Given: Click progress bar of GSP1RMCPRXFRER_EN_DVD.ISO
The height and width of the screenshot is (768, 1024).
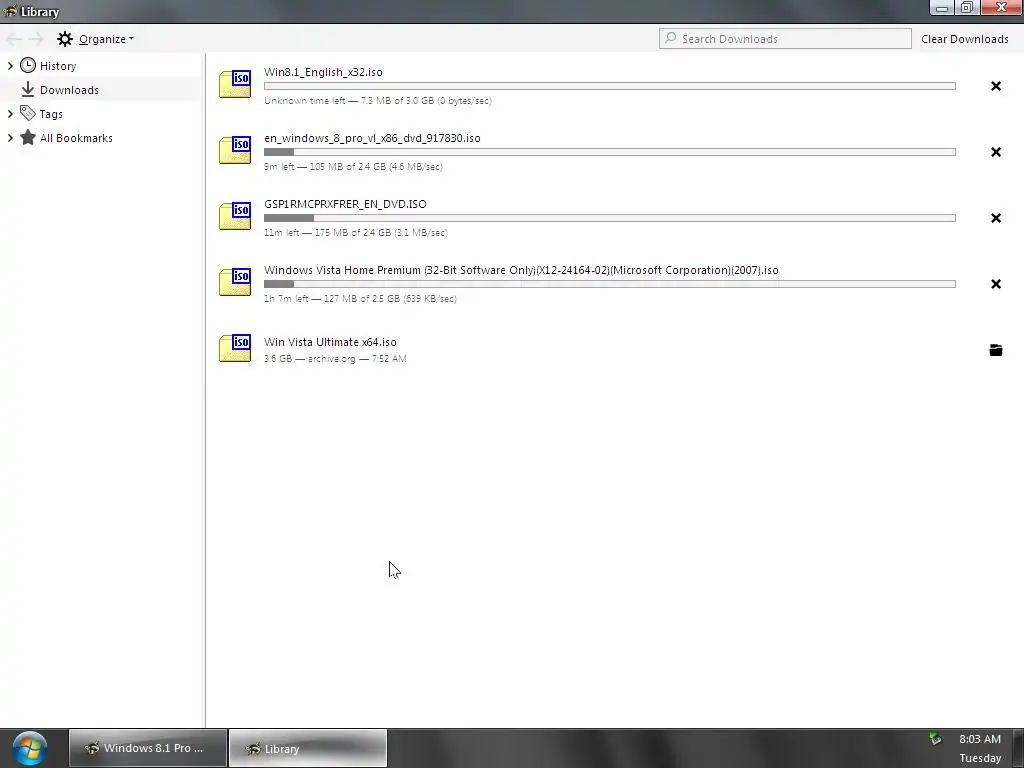Looking at the screenshot, I should [609, 217].
